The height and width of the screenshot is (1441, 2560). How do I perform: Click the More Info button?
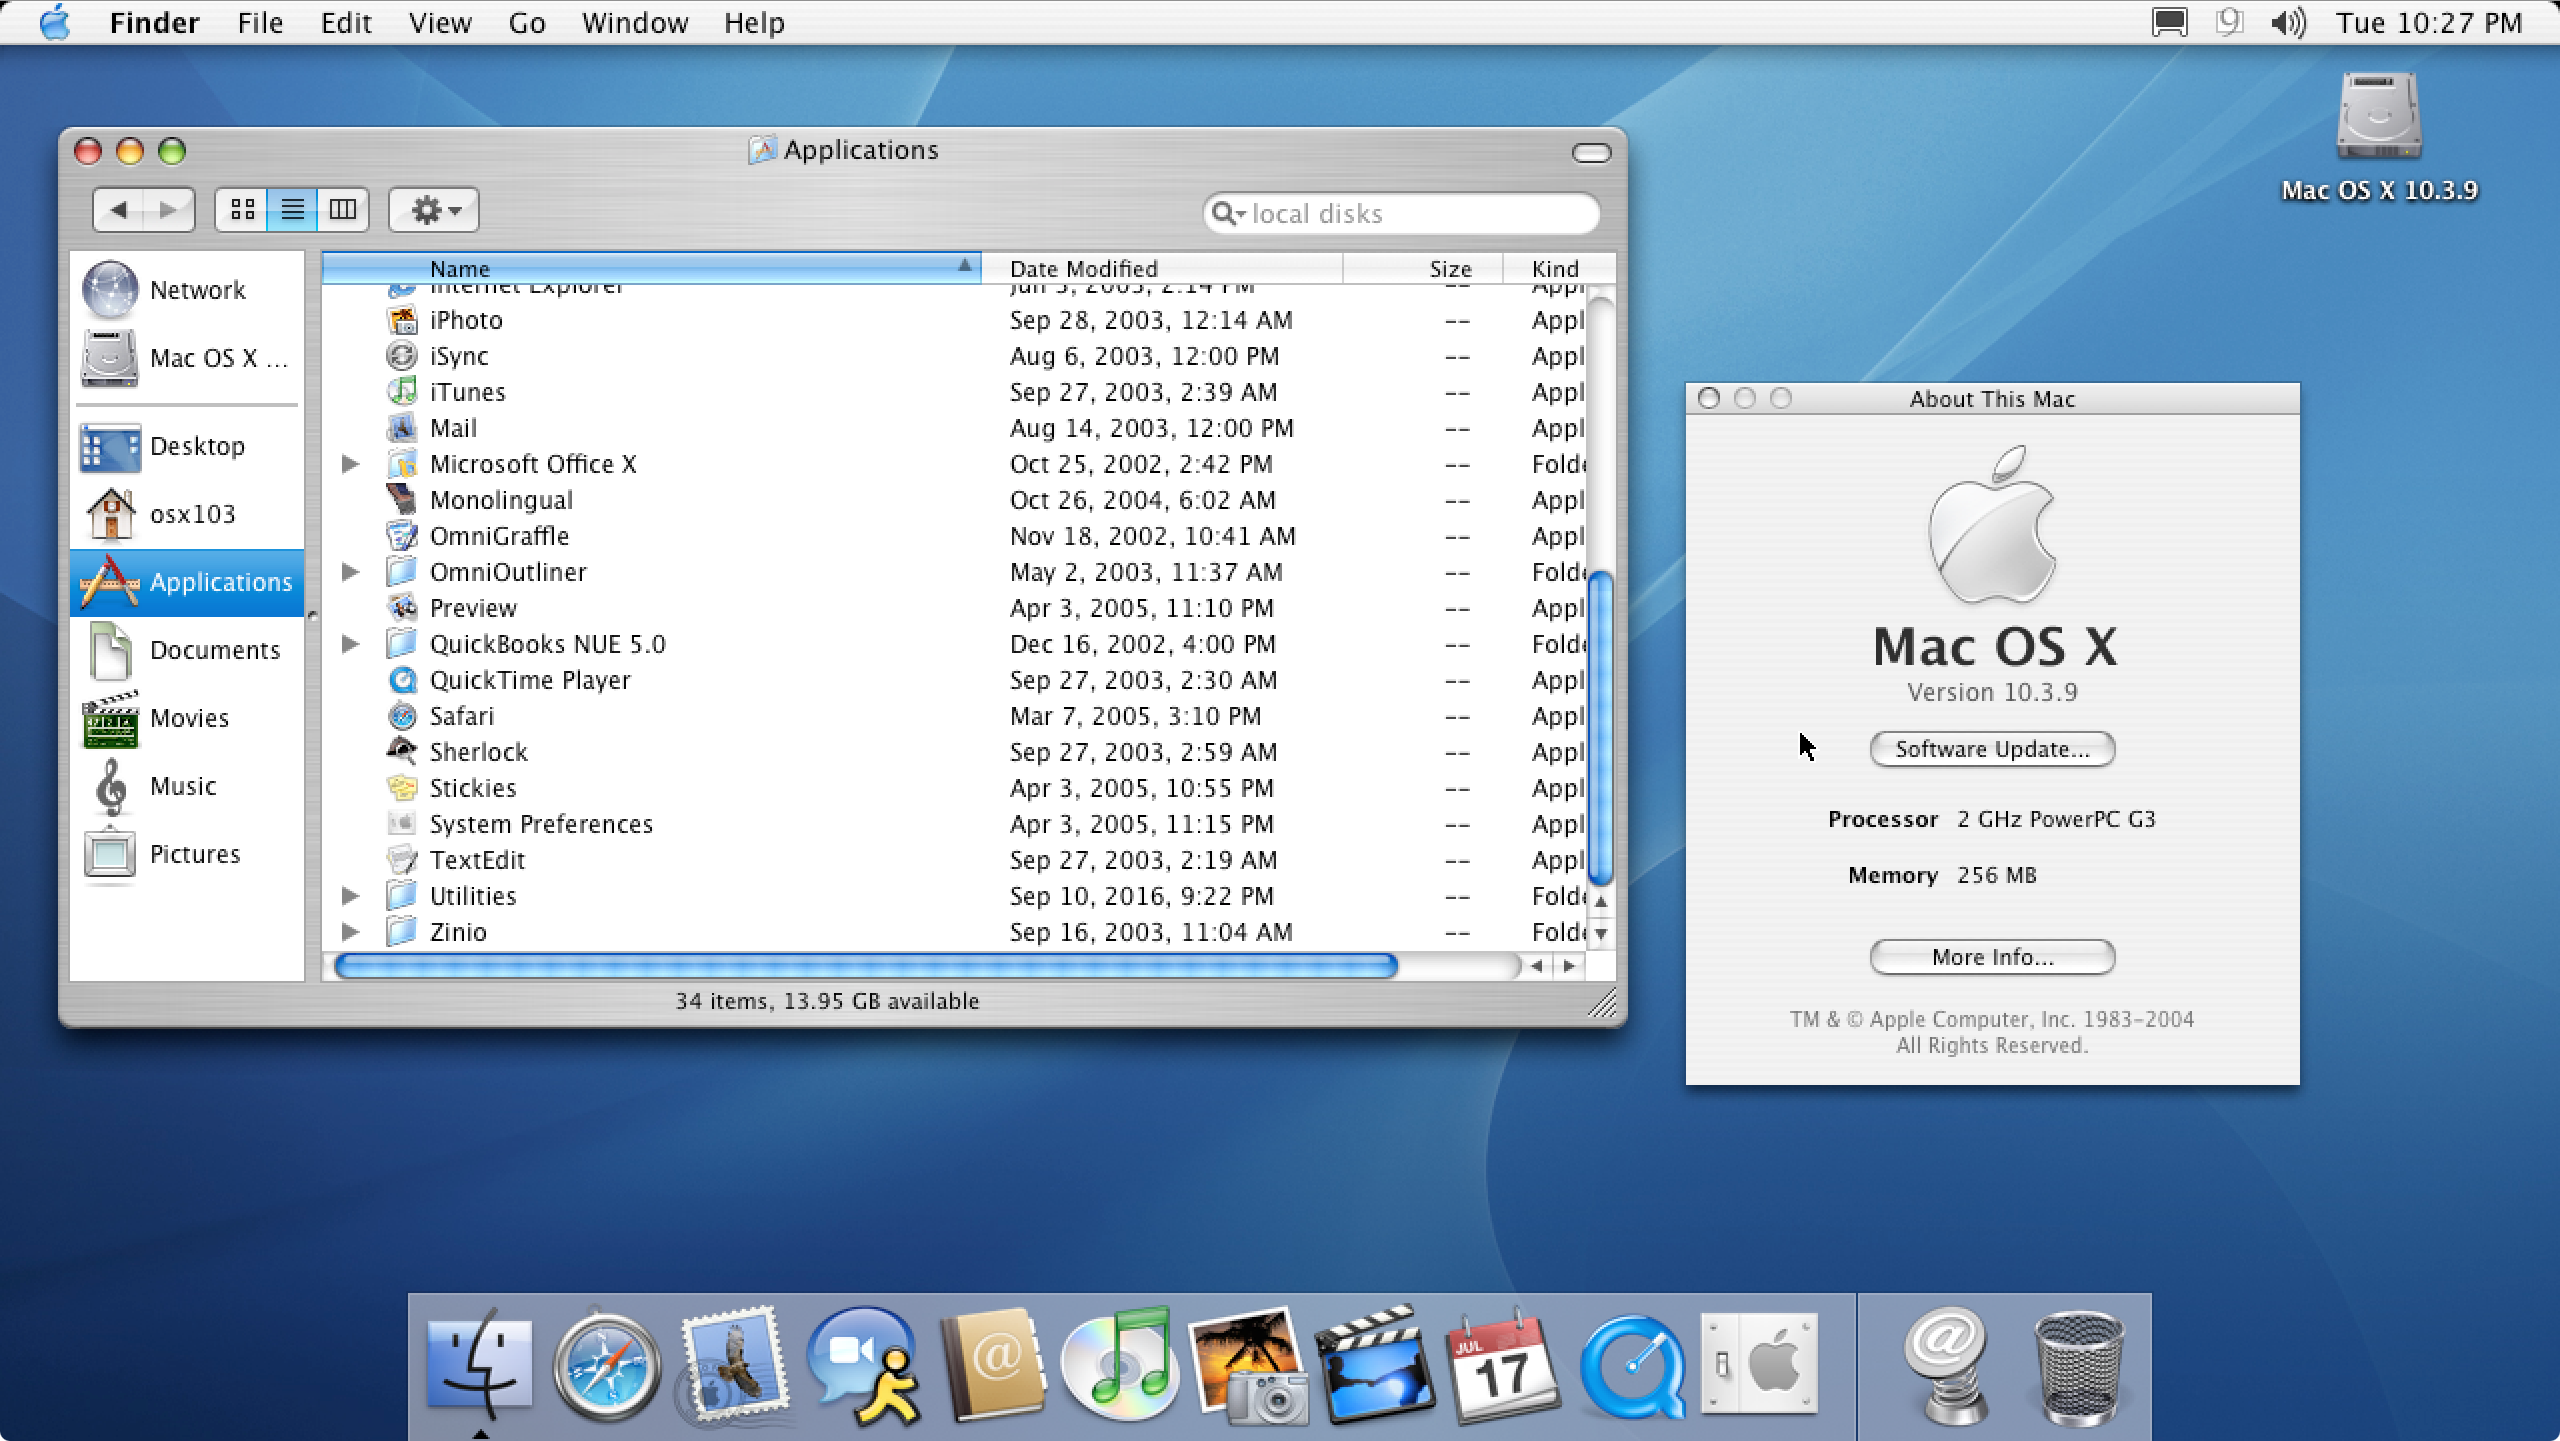point(1992,956)
